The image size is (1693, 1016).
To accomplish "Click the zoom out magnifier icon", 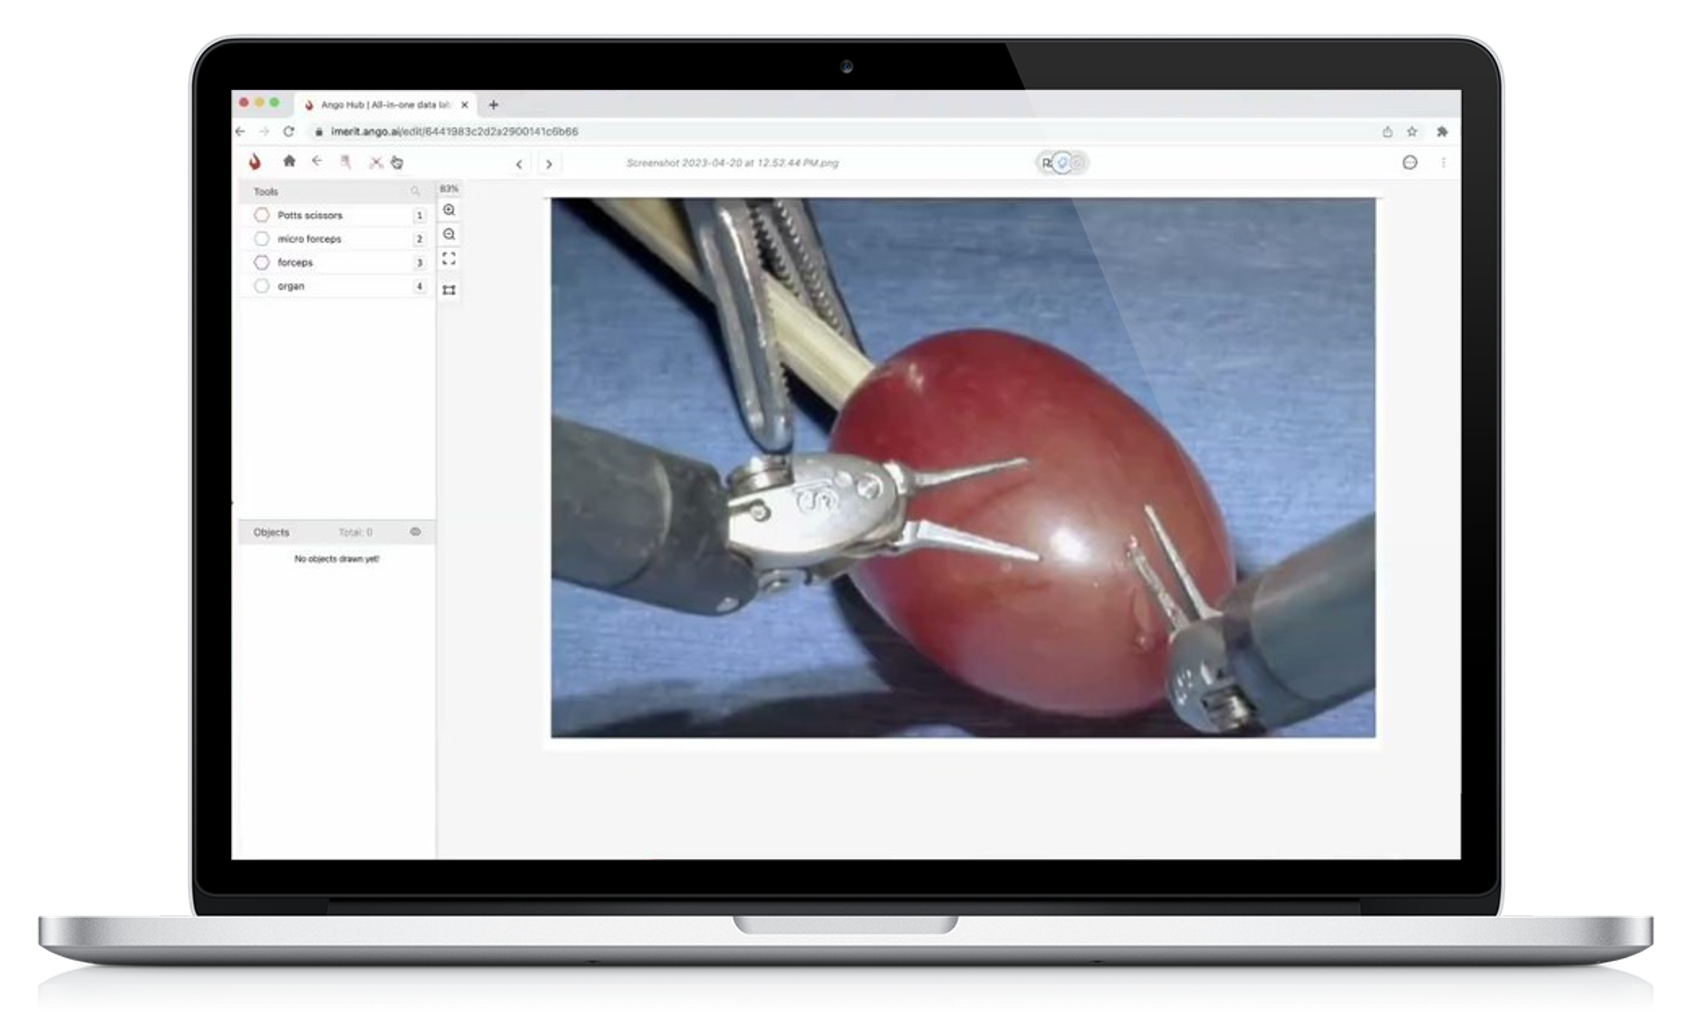I will (x=449, y=235).
